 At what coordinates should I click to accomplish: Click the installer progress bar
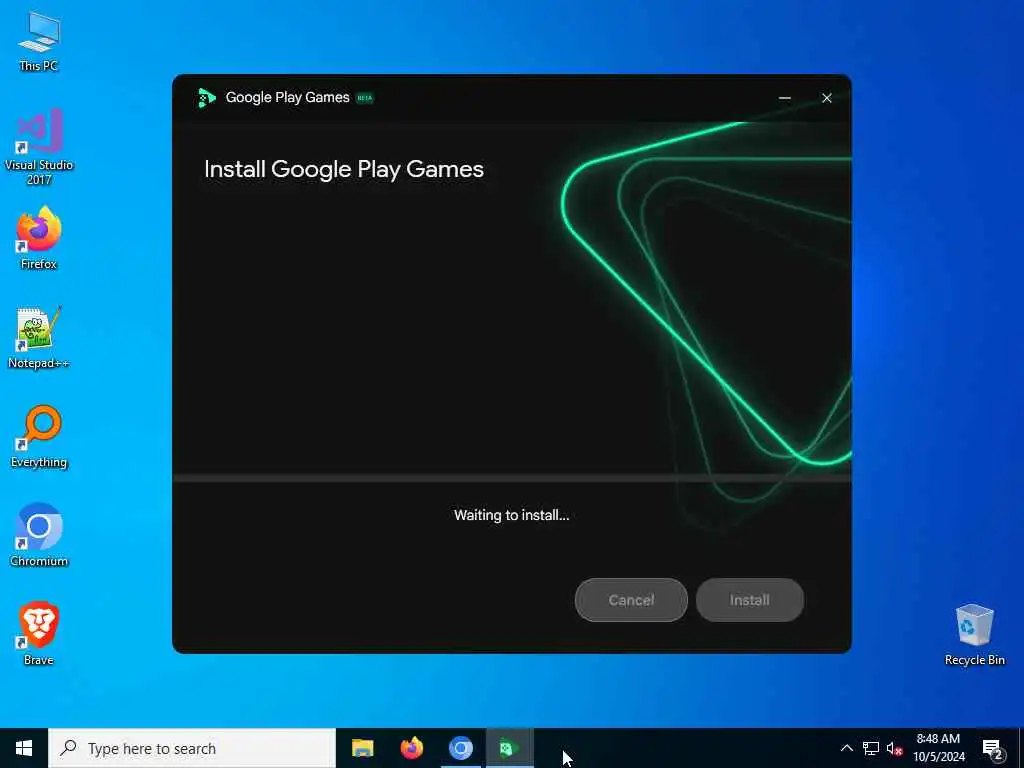511,478
